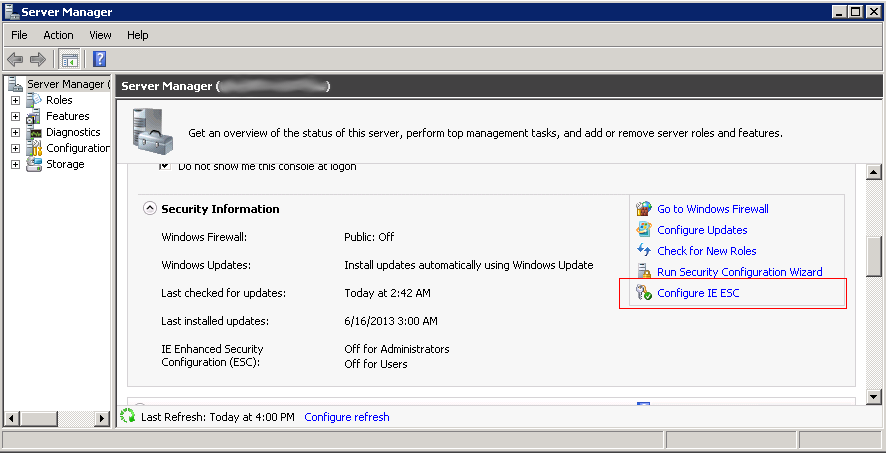Screen dimensions: 886x453
Task: Expand the Roles tree node
Action: coord(15,101)
